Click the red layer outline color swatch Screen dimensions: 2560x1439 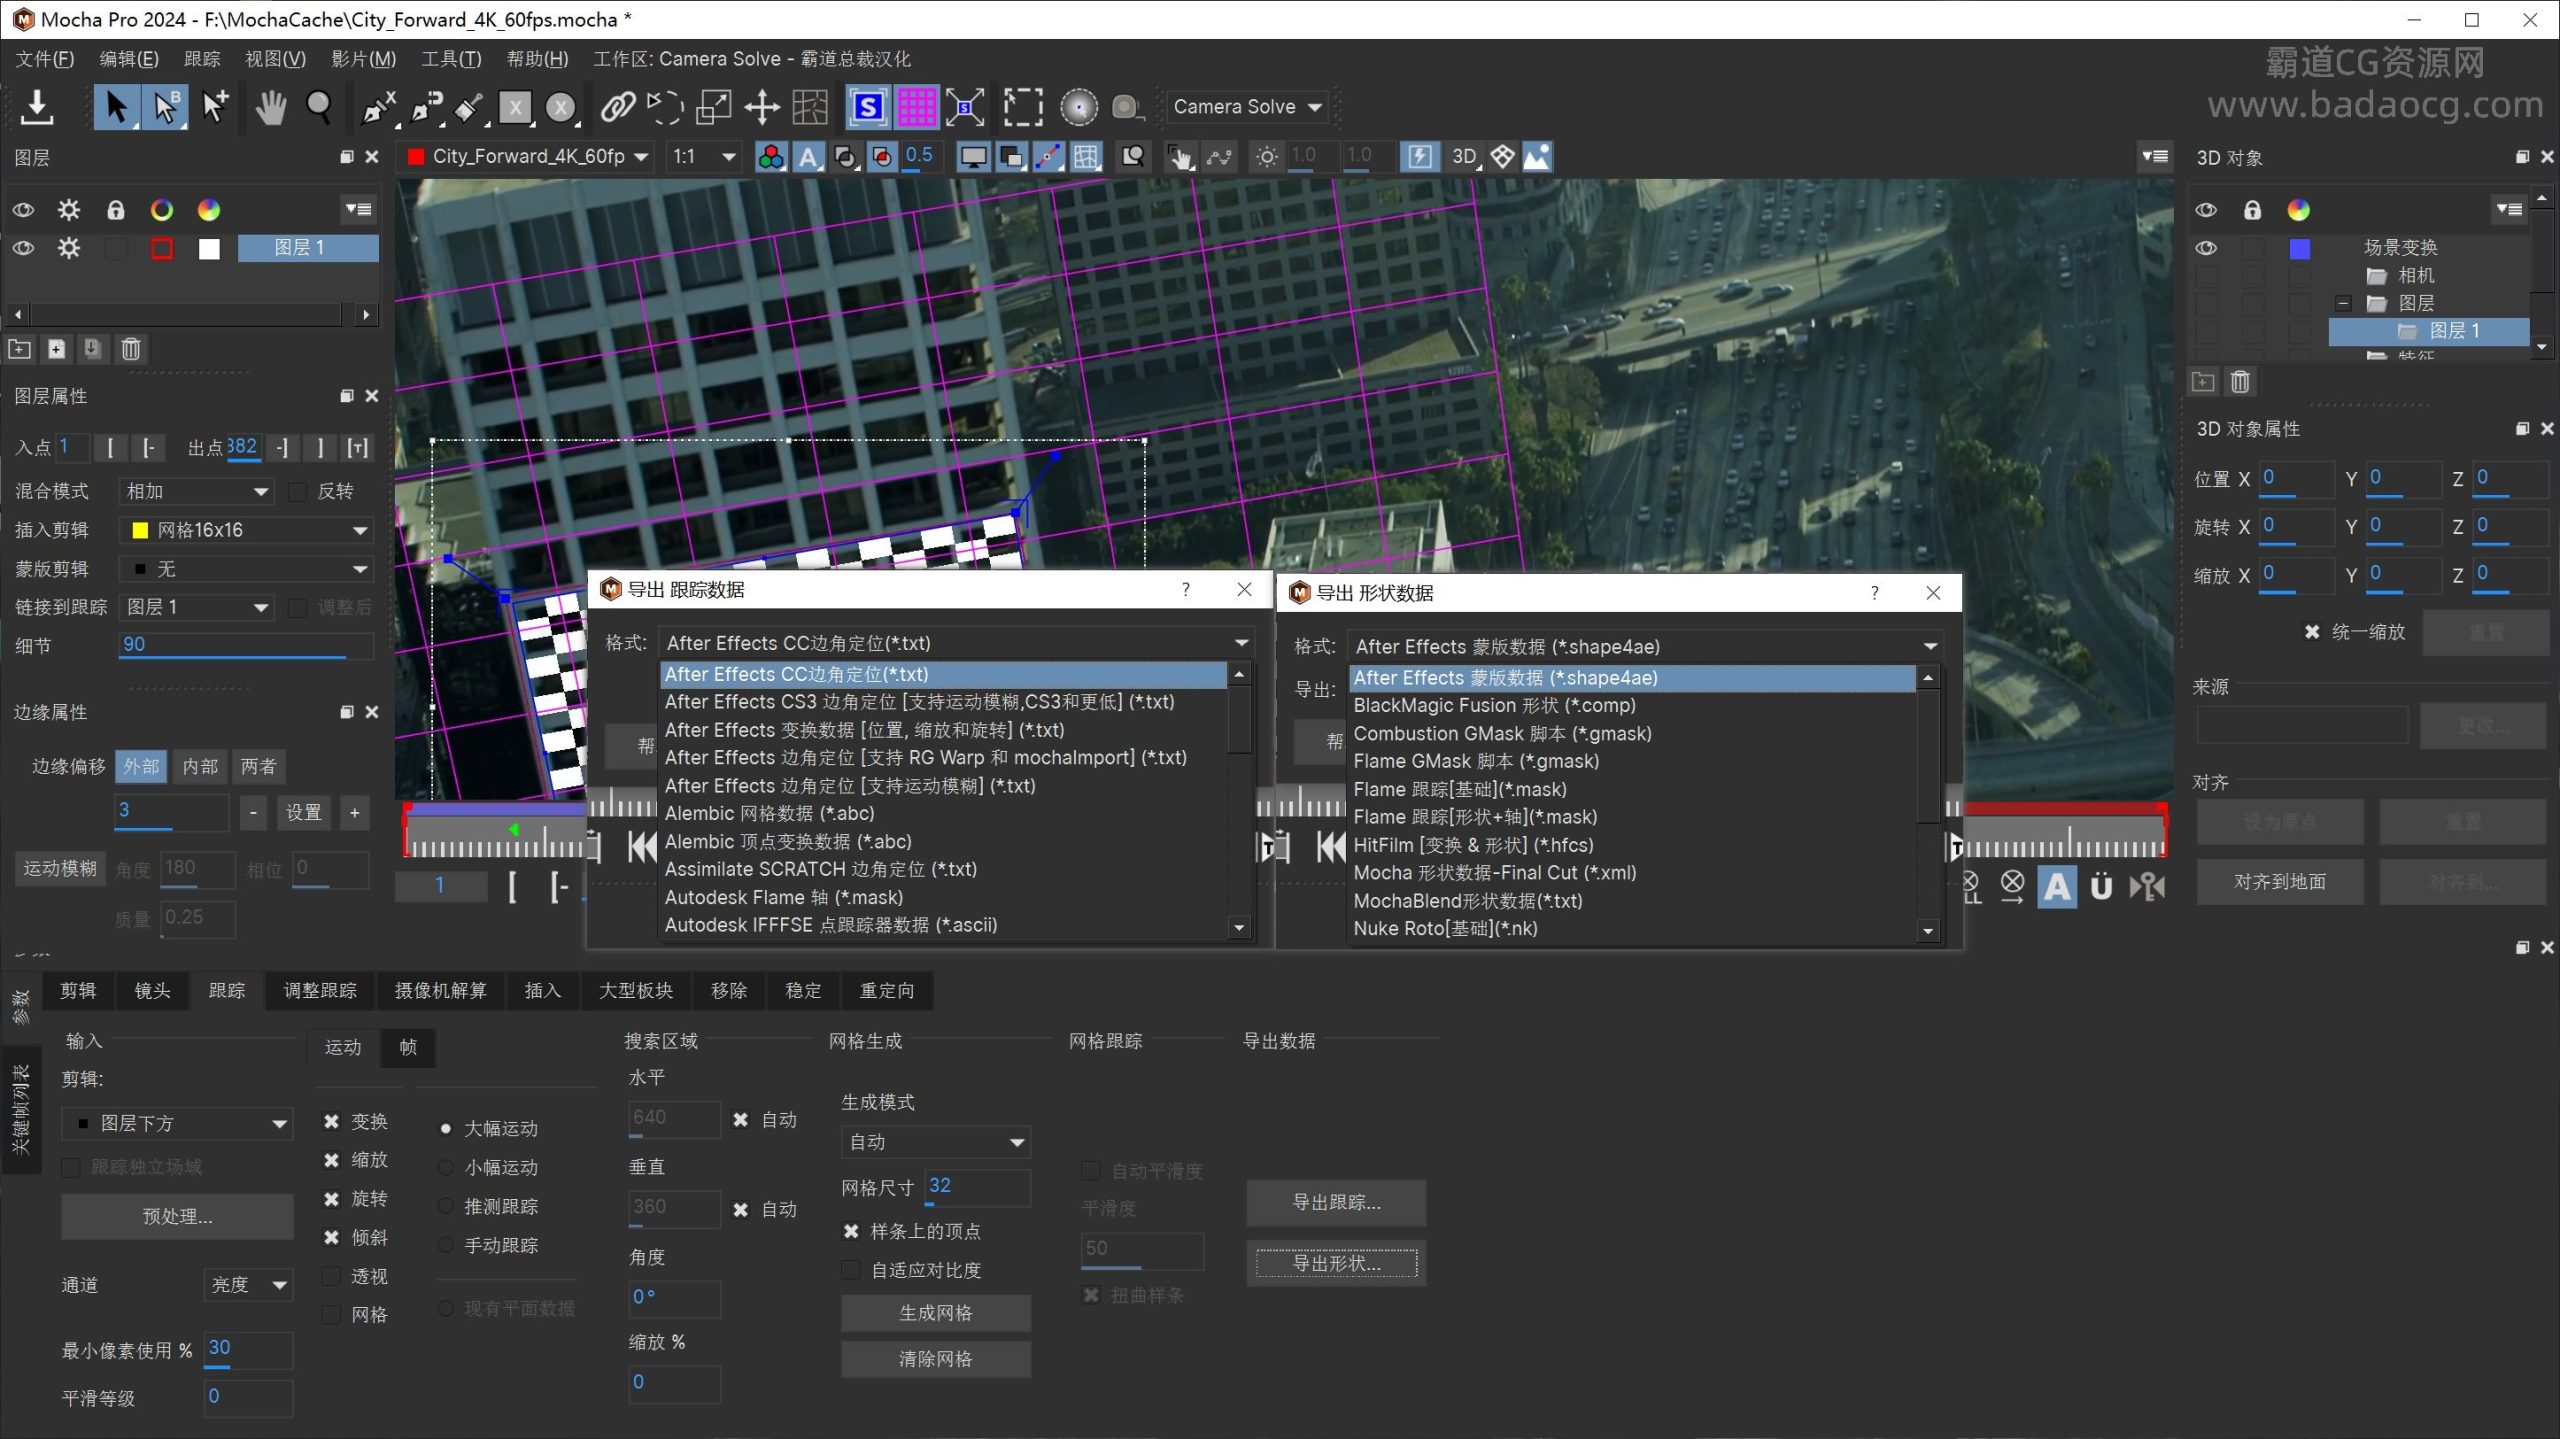pos(162,248)
